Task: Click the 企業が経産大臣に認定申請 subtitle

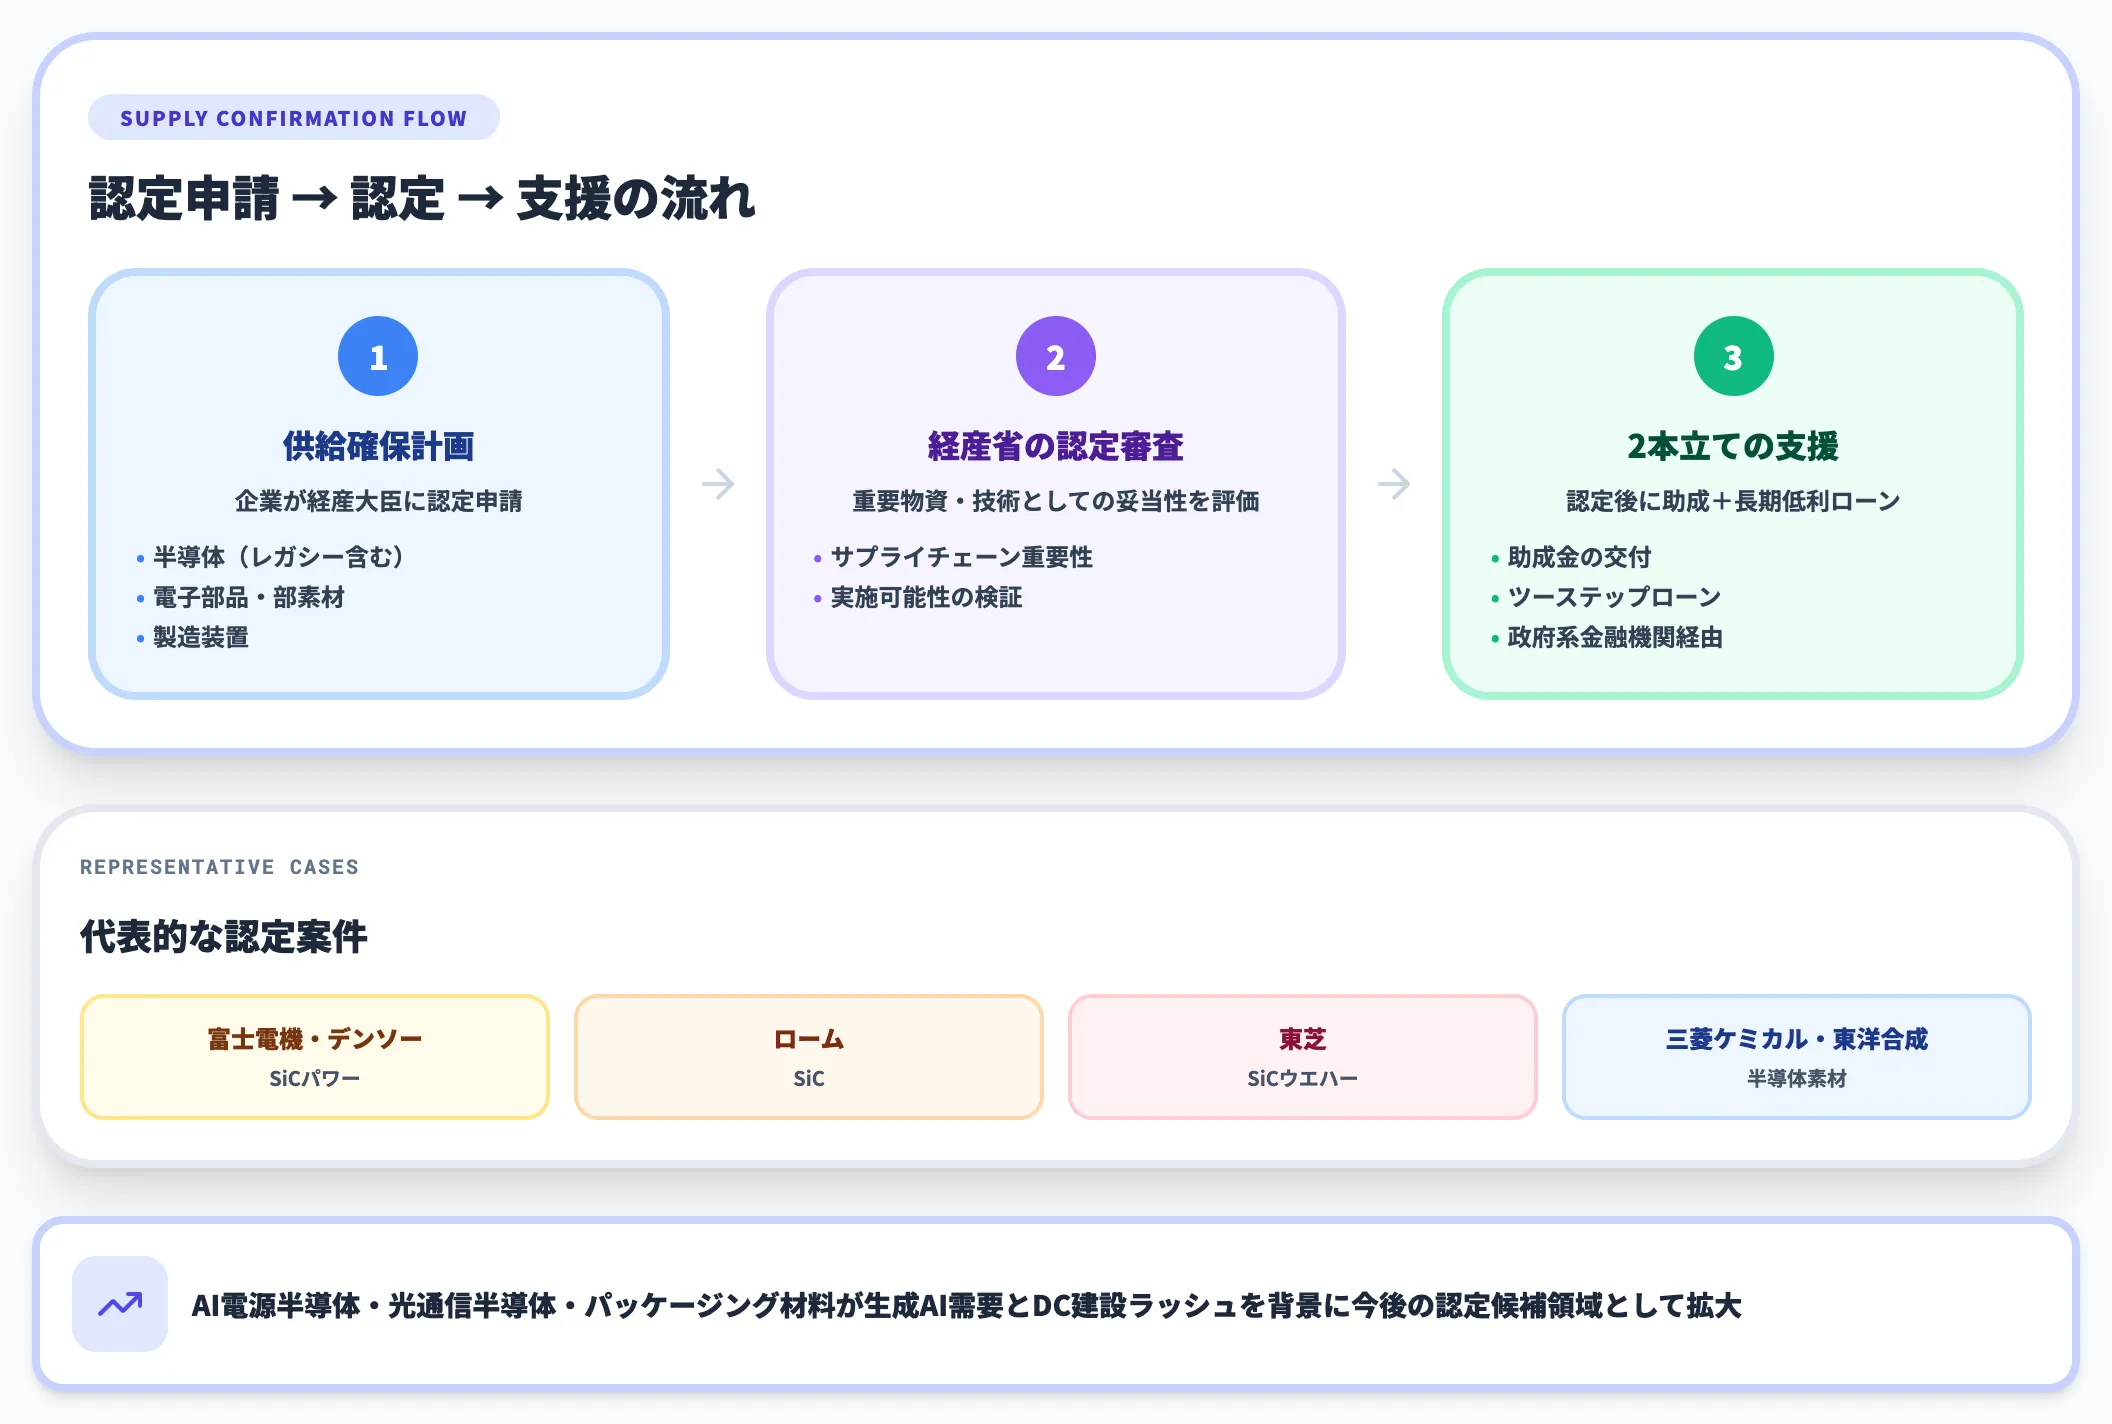Action: point(379,501)
